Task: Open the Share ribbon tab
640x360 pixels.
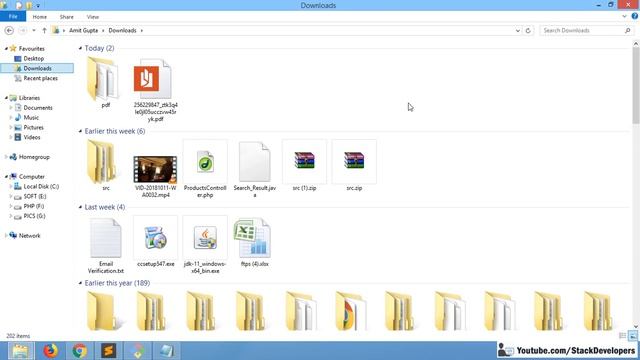Action: tap(67, 17)
